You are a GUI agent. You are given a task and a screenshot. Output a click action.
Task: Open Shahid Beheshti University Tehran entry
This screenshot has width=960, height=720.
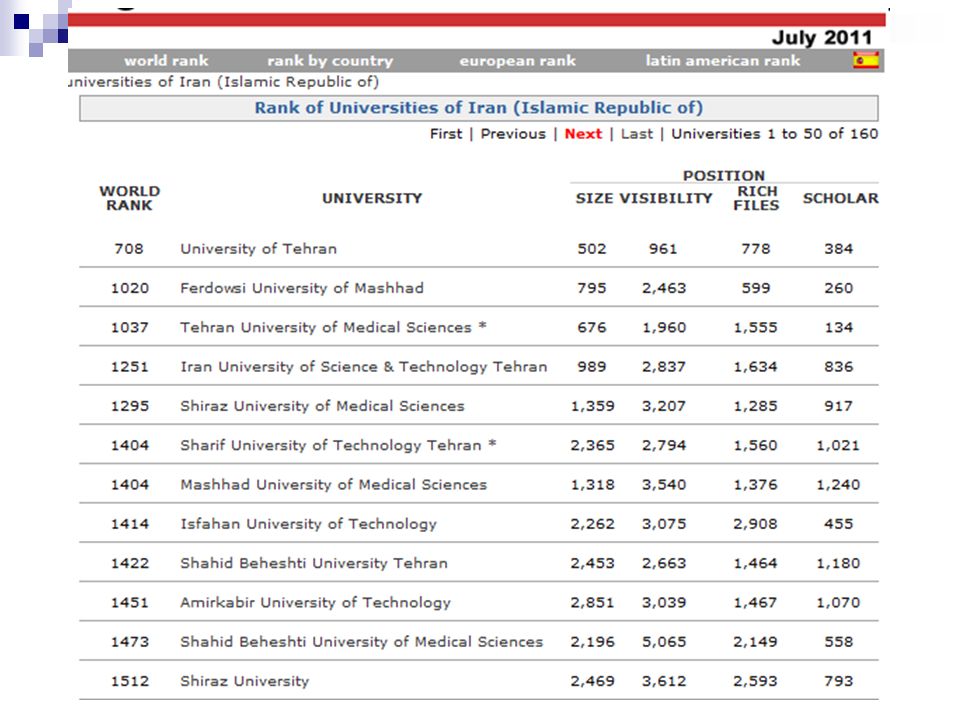click(313, 563)
